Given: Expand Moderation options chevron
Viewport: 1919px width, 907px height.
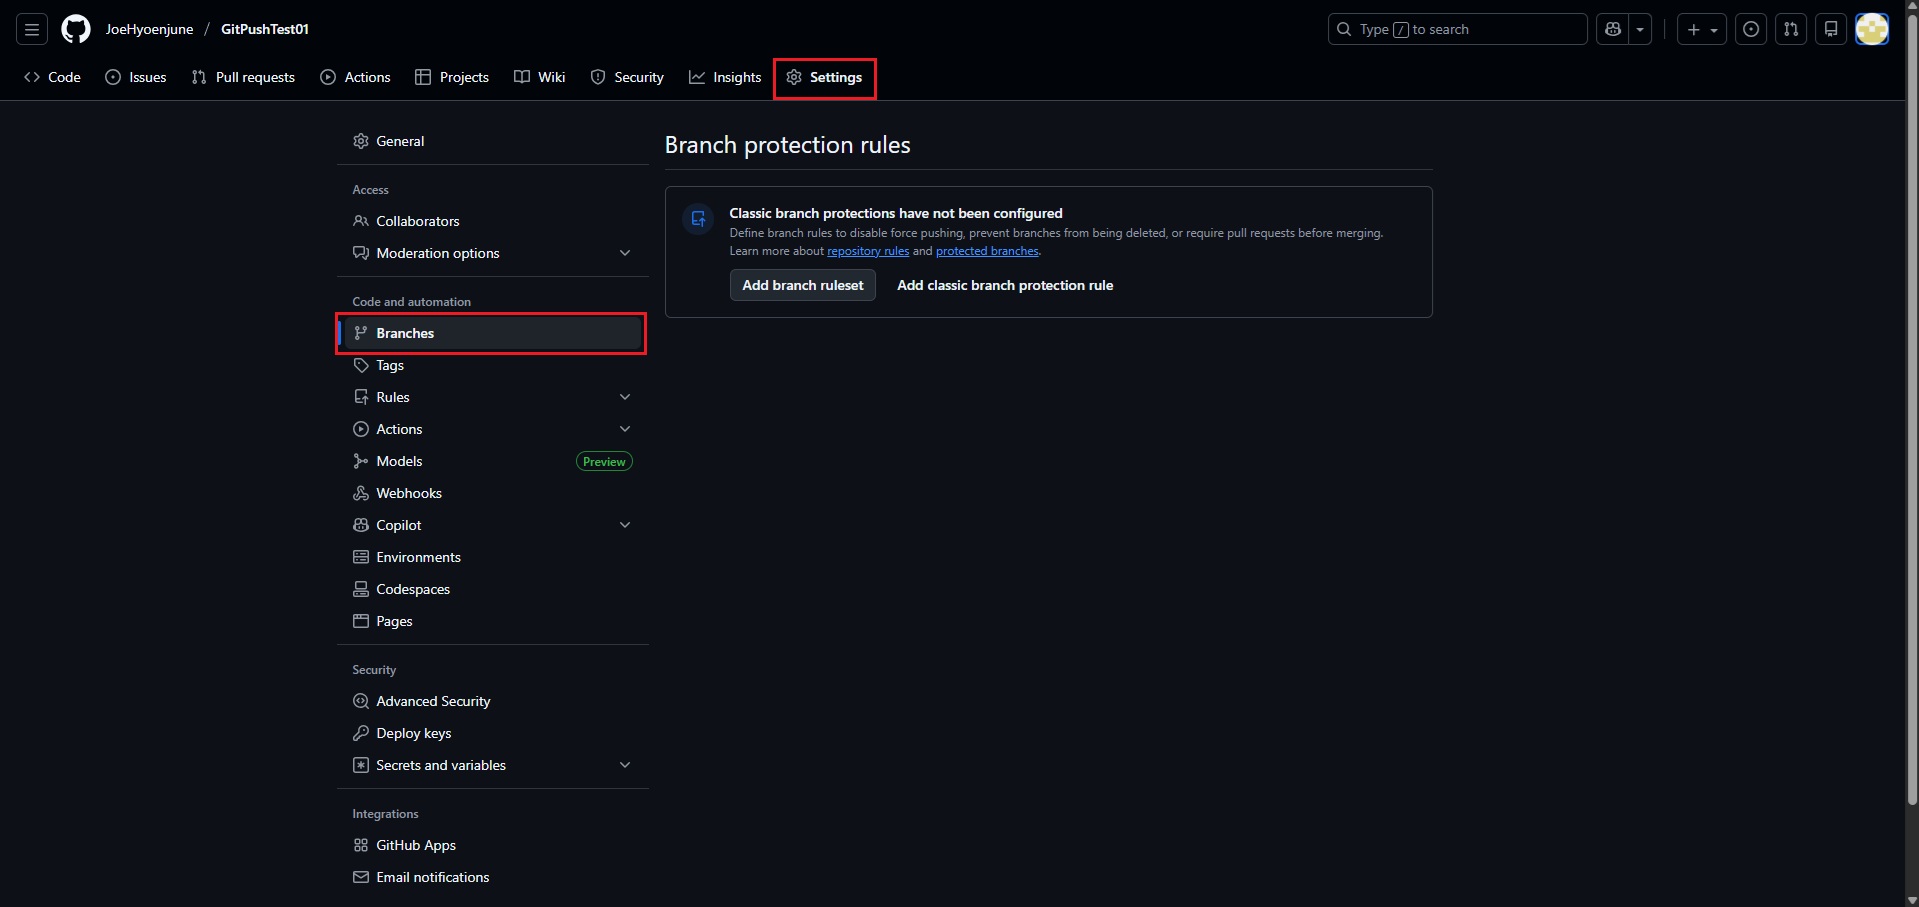Looking at the screenshot, I should [625, 253].
